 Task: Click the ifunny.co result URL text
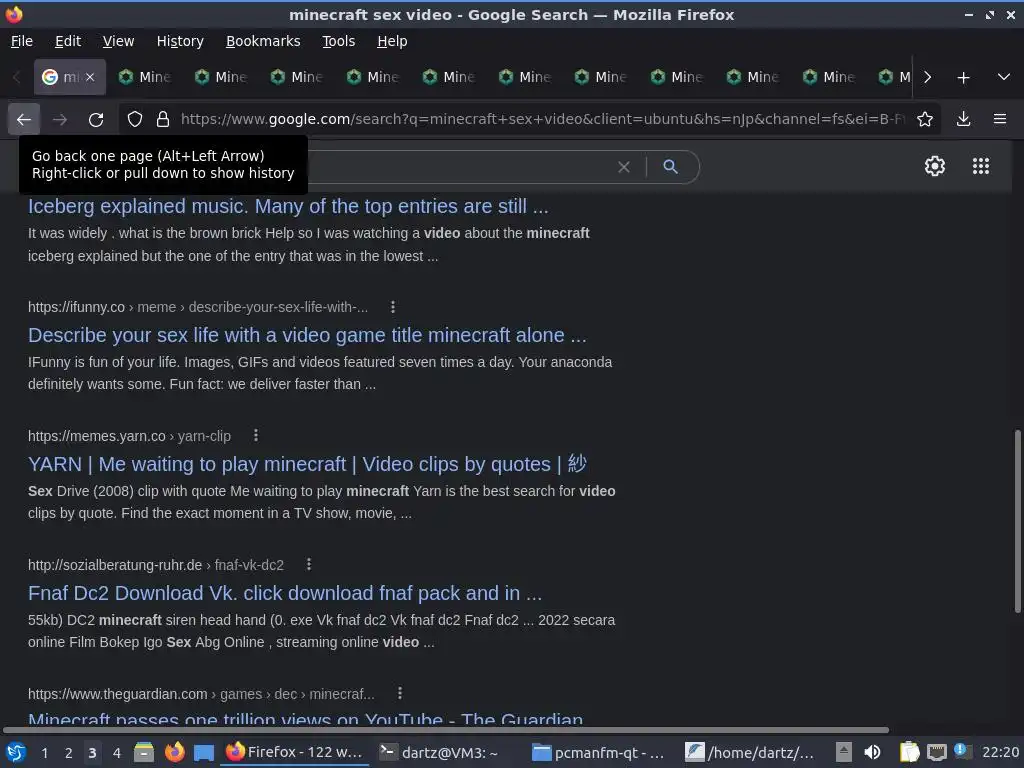point(198,307)
